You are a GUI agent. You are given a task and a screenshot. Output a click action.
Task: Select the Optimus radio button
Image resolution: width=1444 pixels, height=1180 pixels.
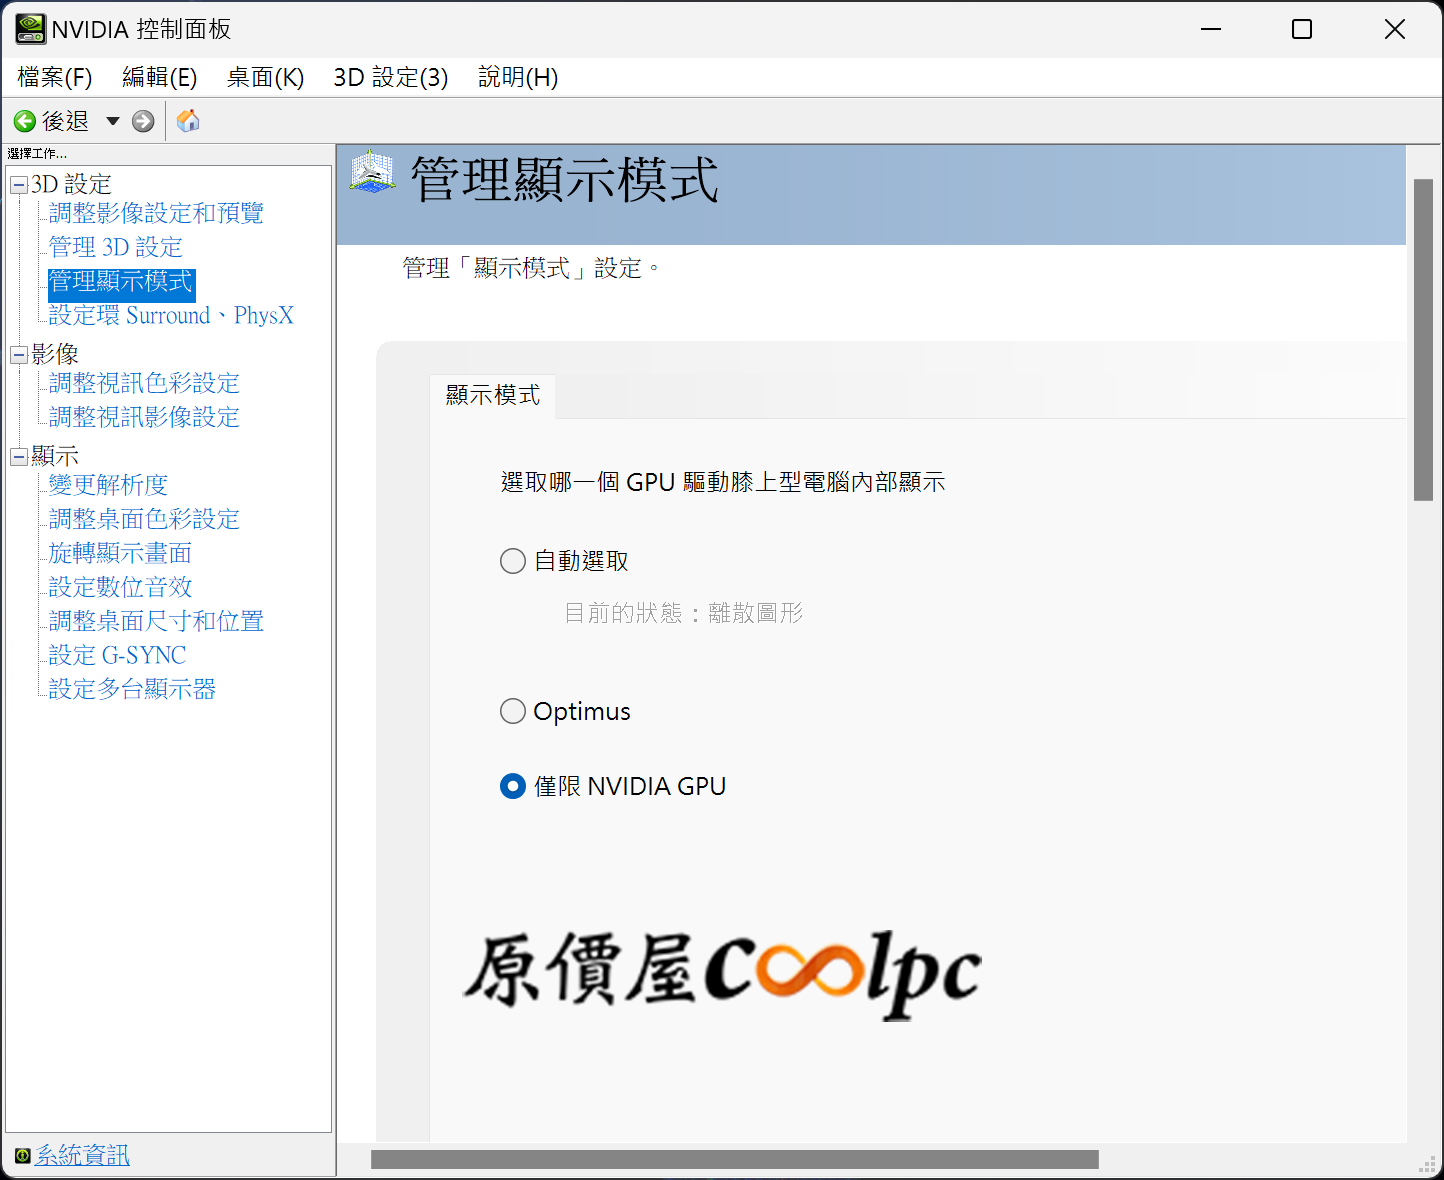[513, 711]
